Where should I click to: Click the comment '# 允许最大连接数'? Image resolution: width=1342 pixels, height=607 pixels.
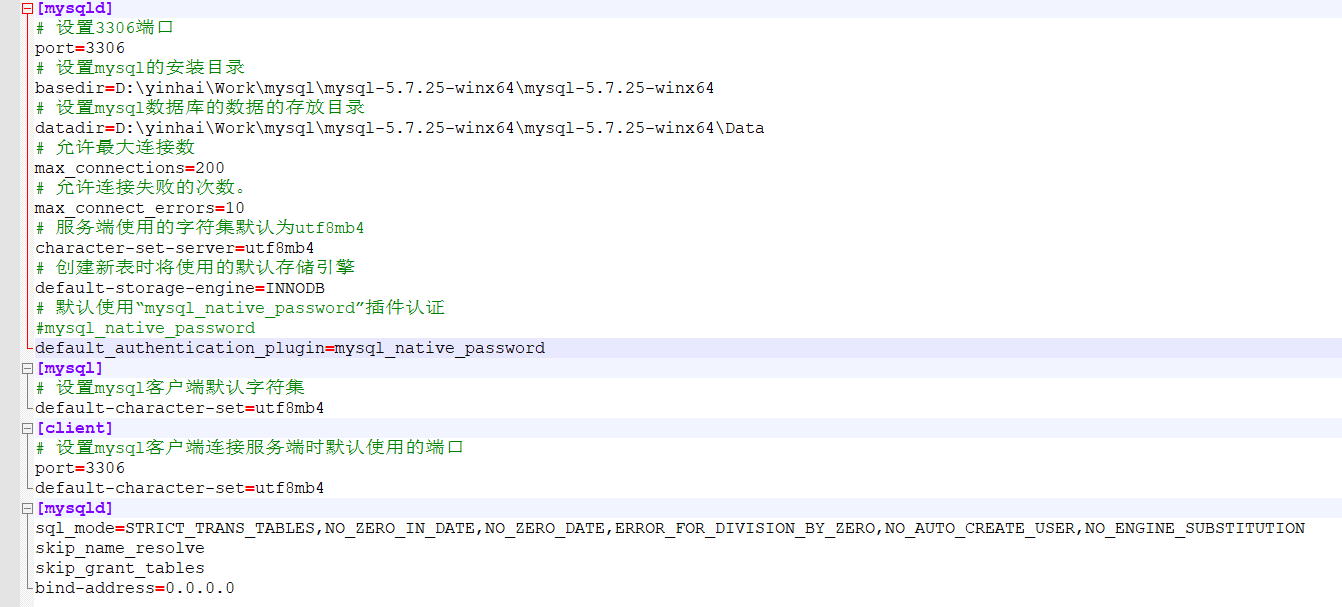115,148
